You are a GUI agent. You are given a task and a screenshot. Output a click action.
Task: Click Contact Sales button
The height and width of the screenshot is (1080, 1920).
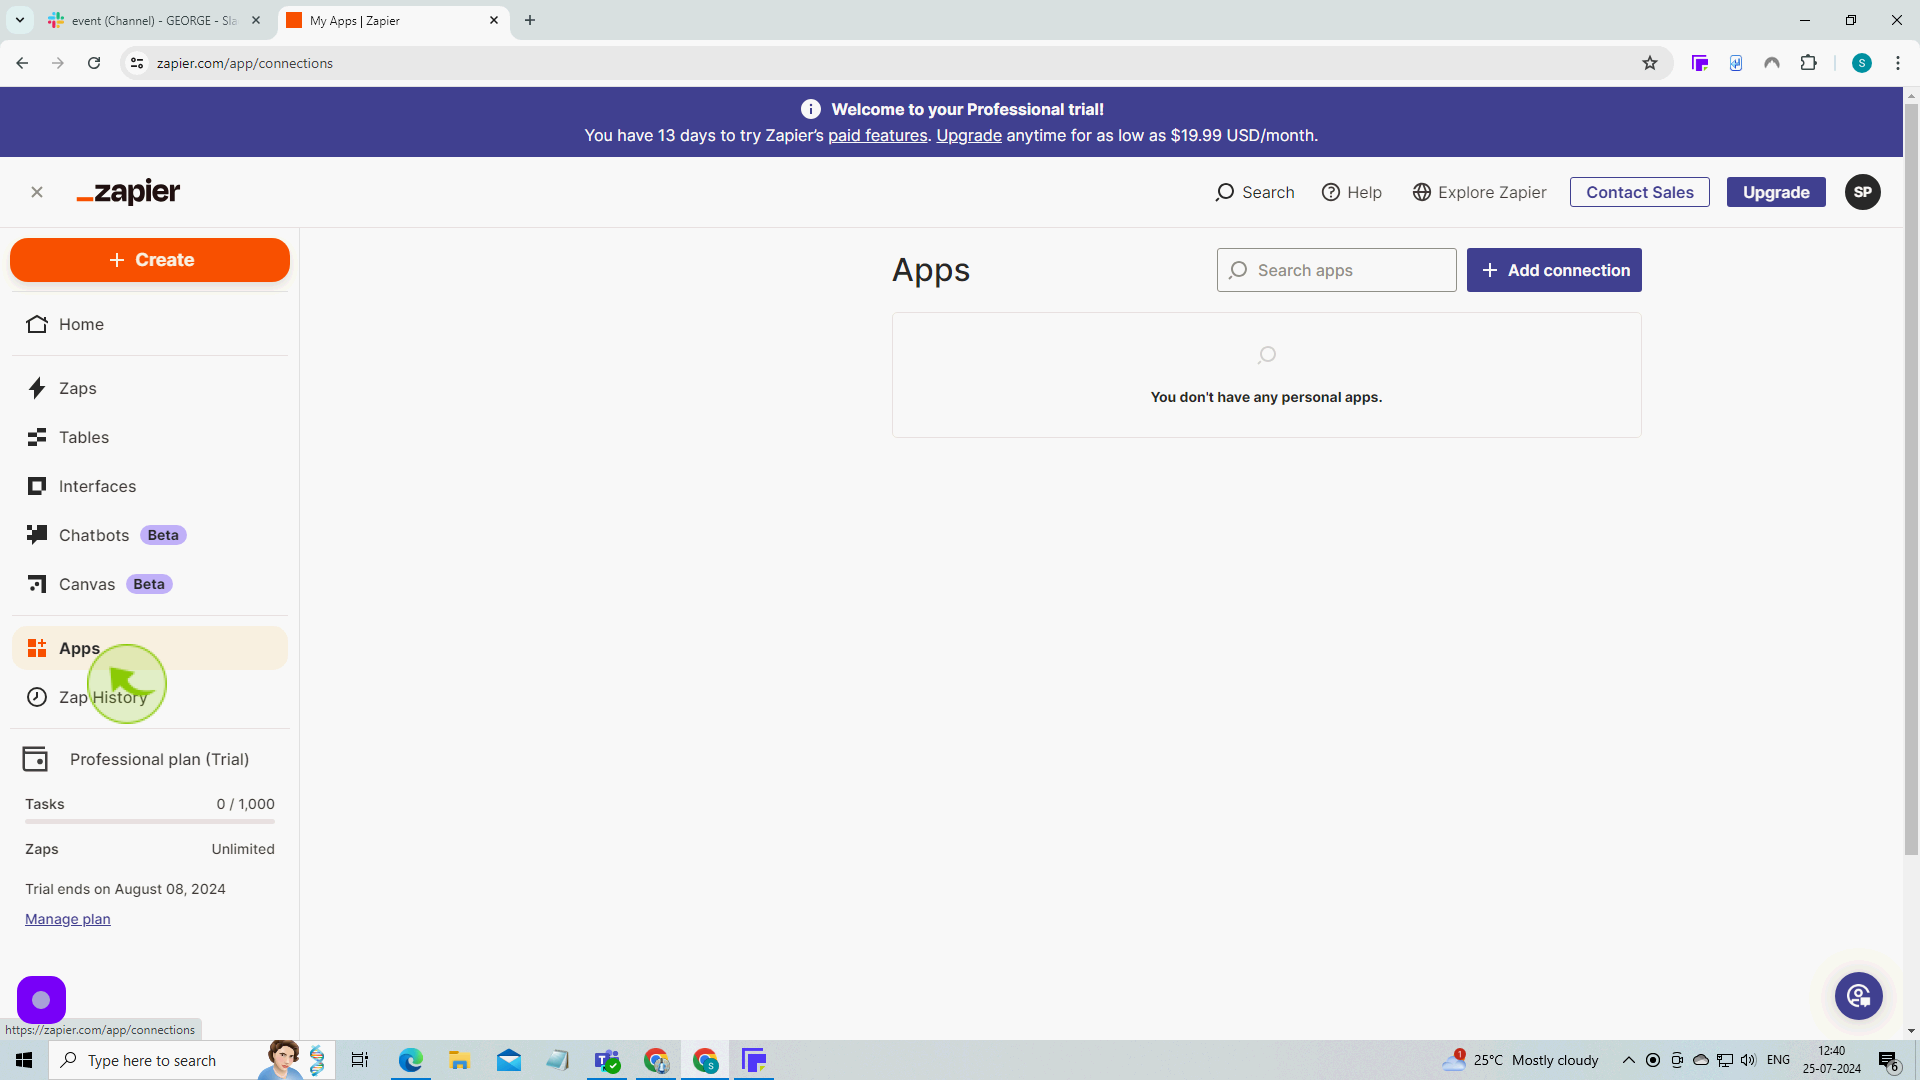pos(1640,192)
